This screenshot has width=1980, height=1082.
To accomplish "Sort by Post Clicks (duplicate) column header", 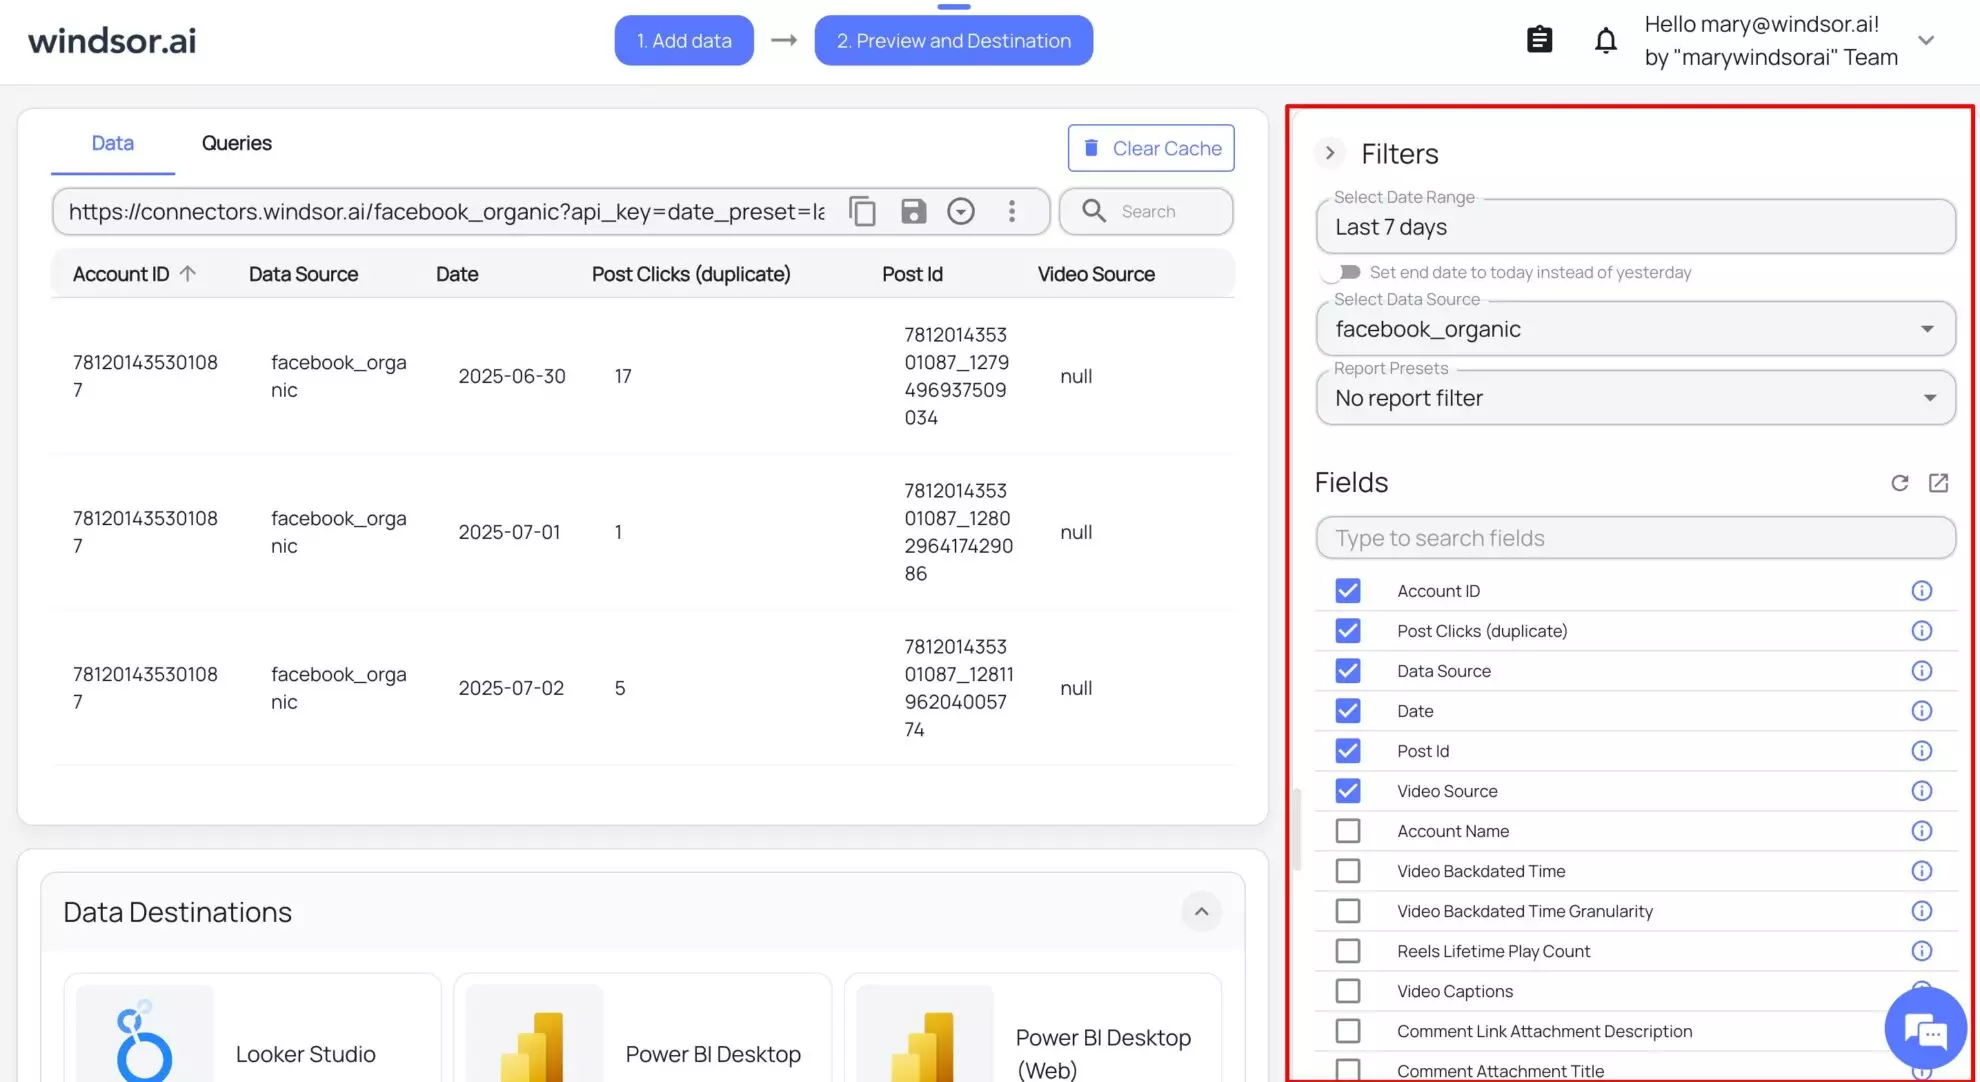I will tap(691, 274).
